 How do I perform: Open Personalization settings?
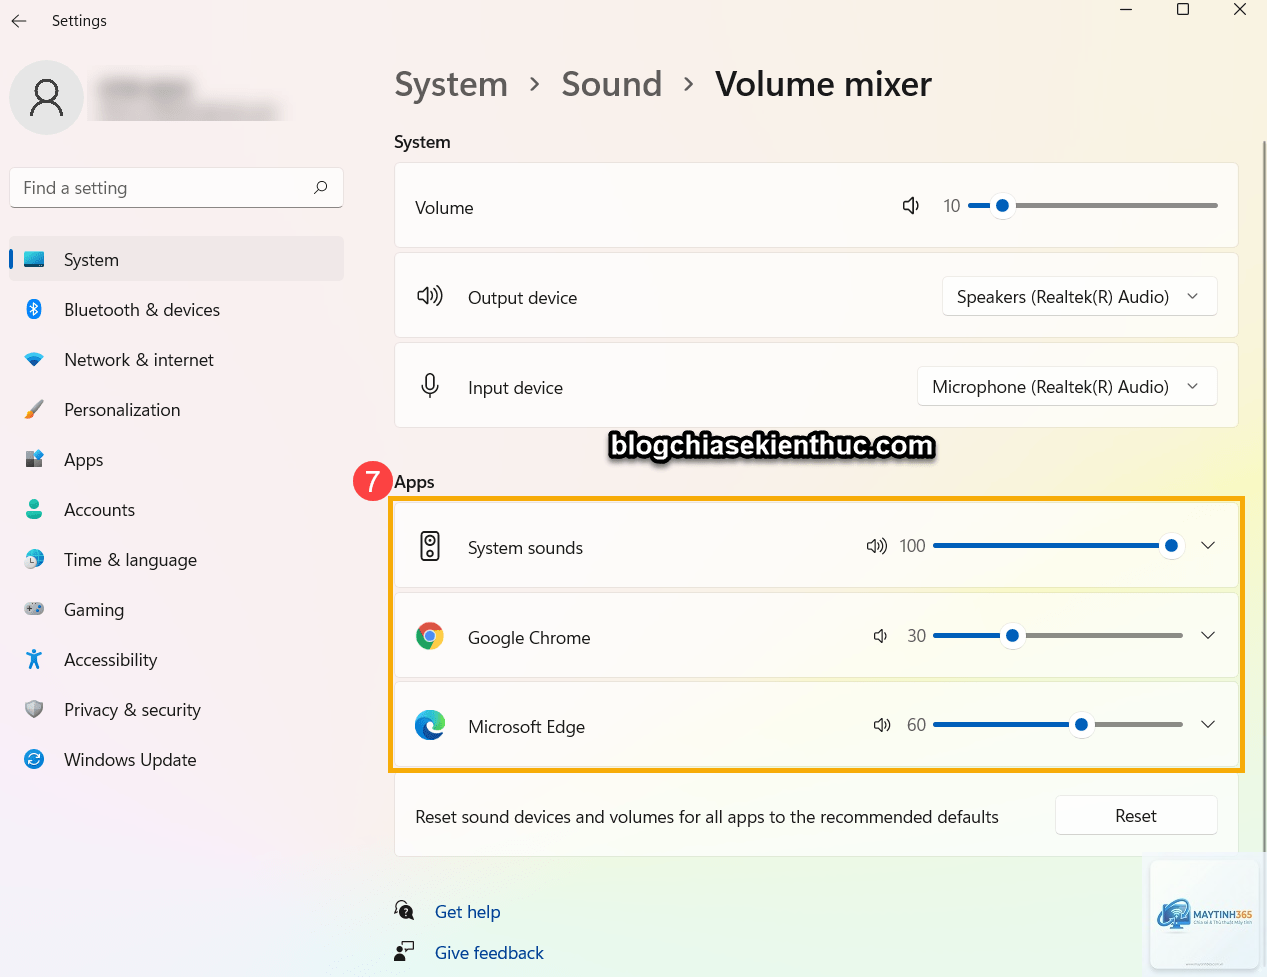click(176, 409)
